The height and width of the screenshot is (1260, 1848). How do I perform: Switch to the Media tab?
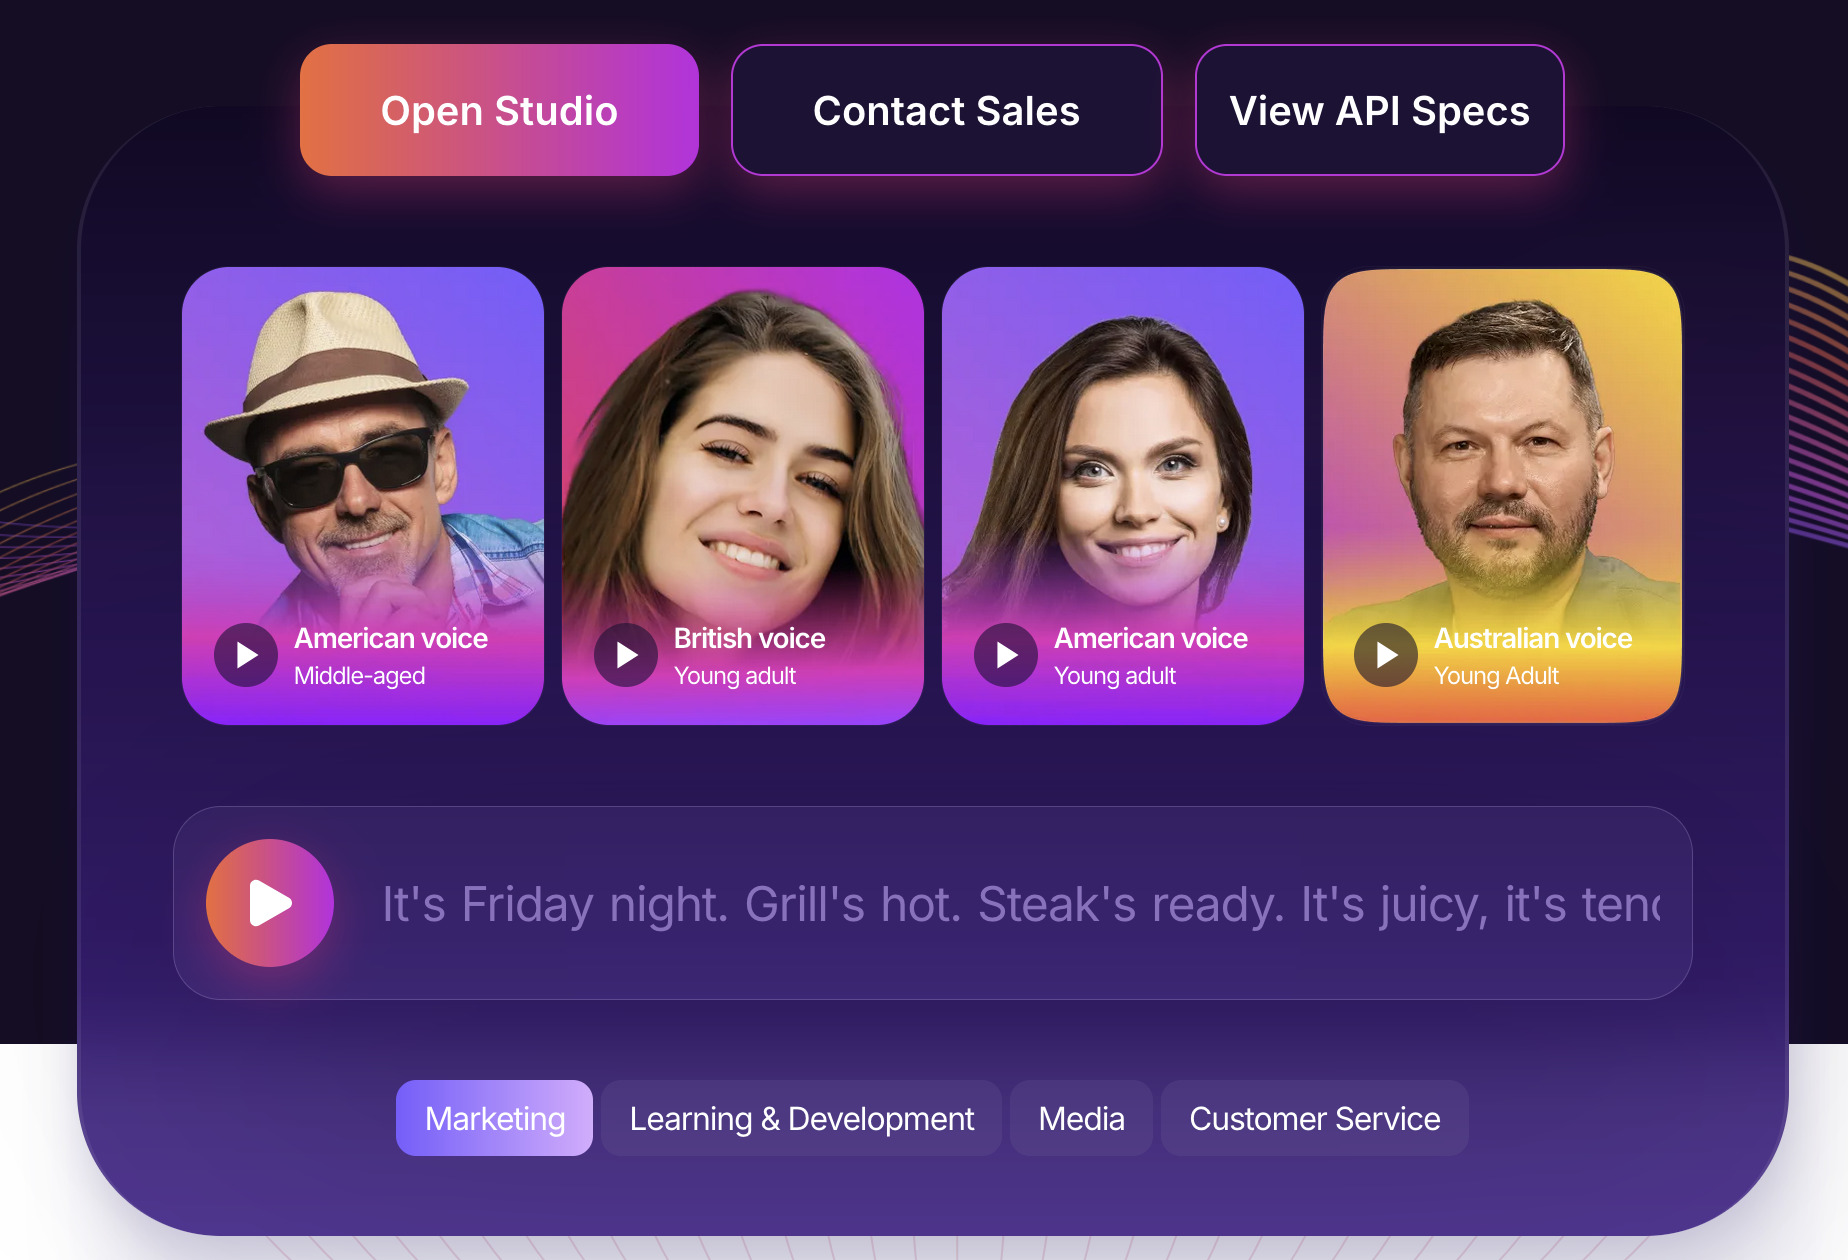tap(1082, 1118)
